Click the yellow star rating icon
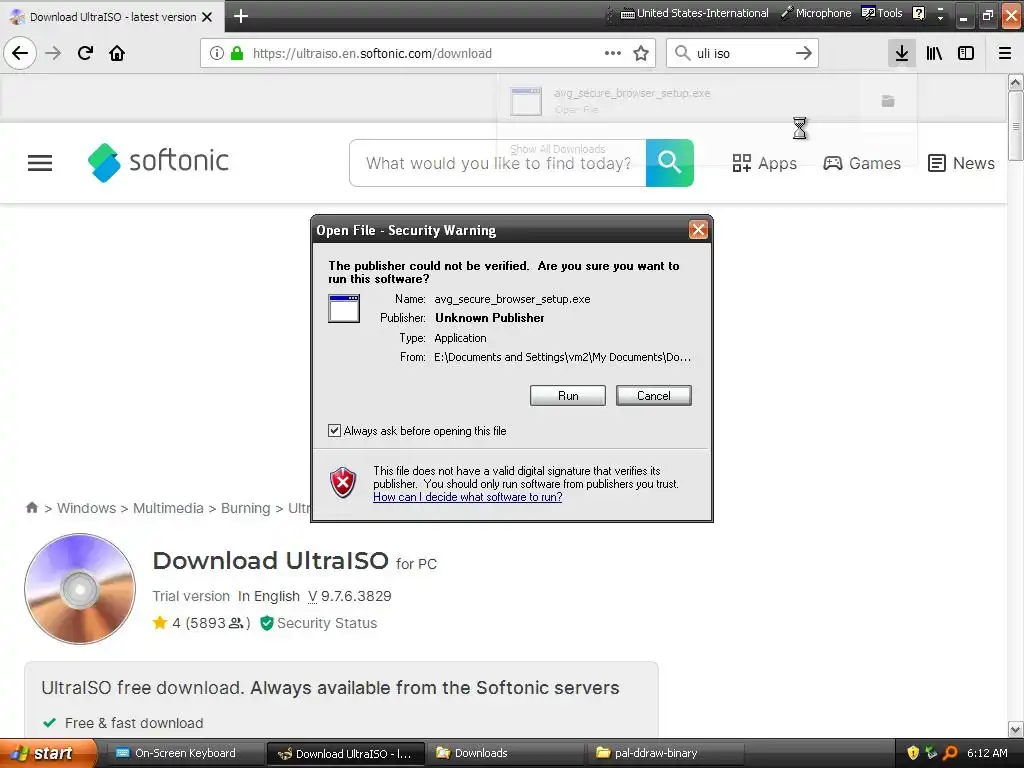Image resolution: width=1024 pixels, height=768 pixels. (x=160, y=623)
